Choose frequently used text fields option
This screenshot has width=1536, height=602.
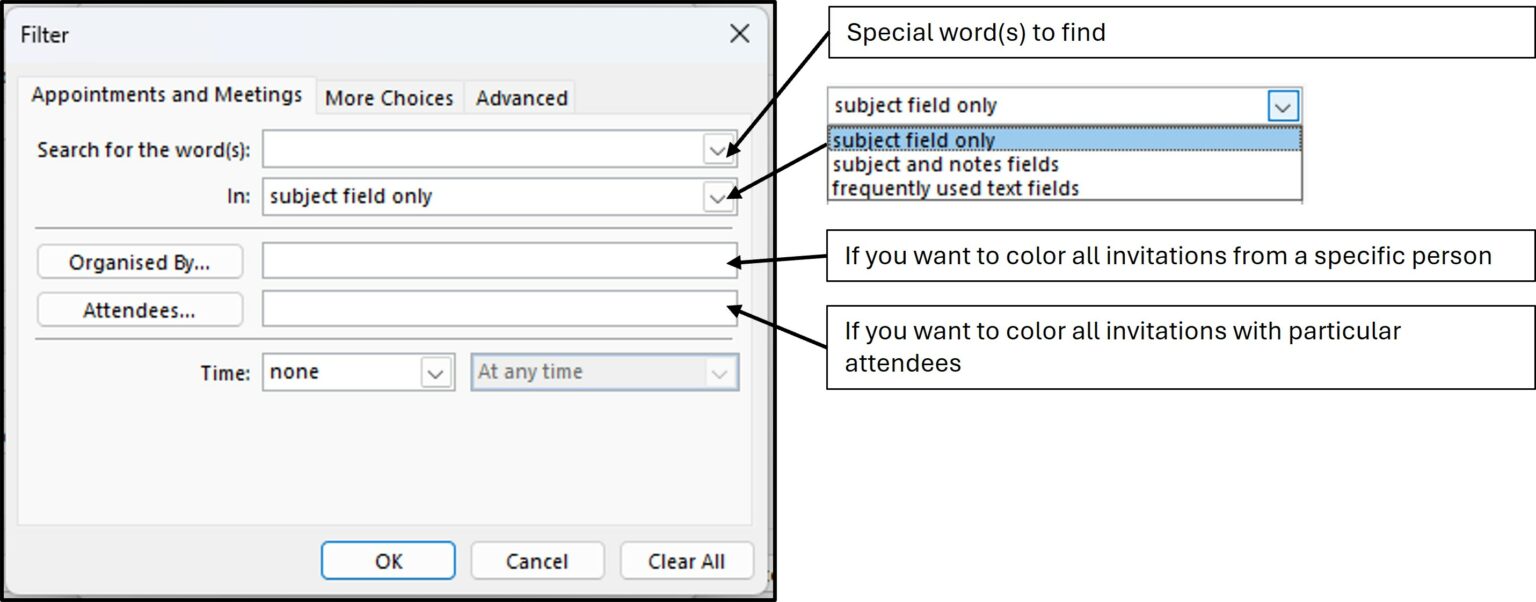[955, 187]
